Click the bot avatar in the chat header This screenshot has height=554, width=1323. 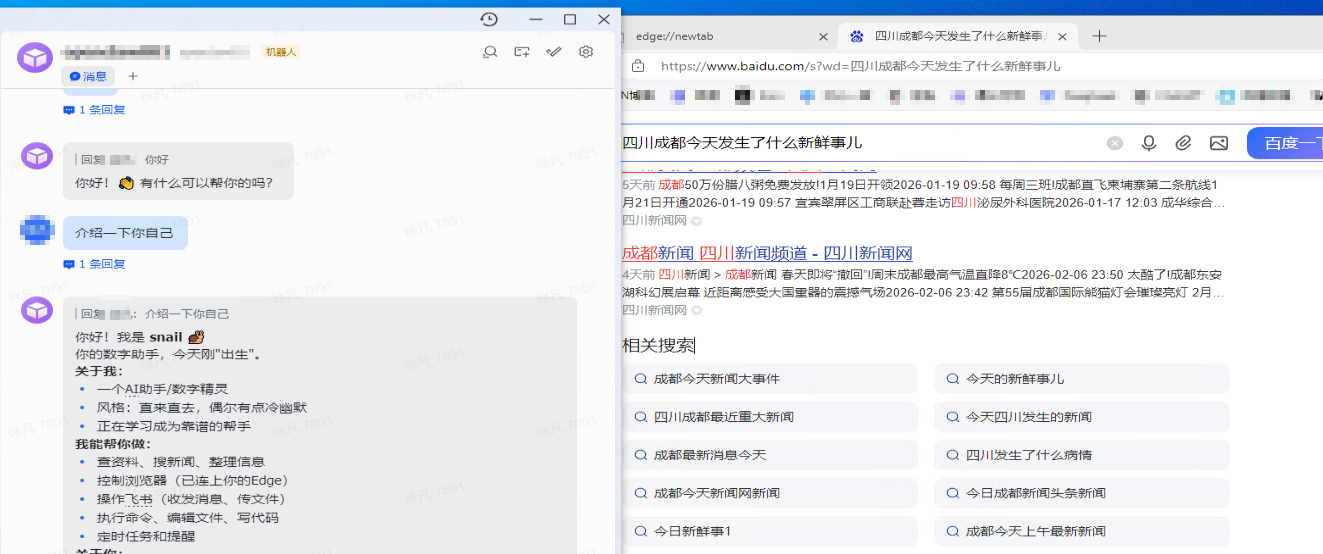35,58
